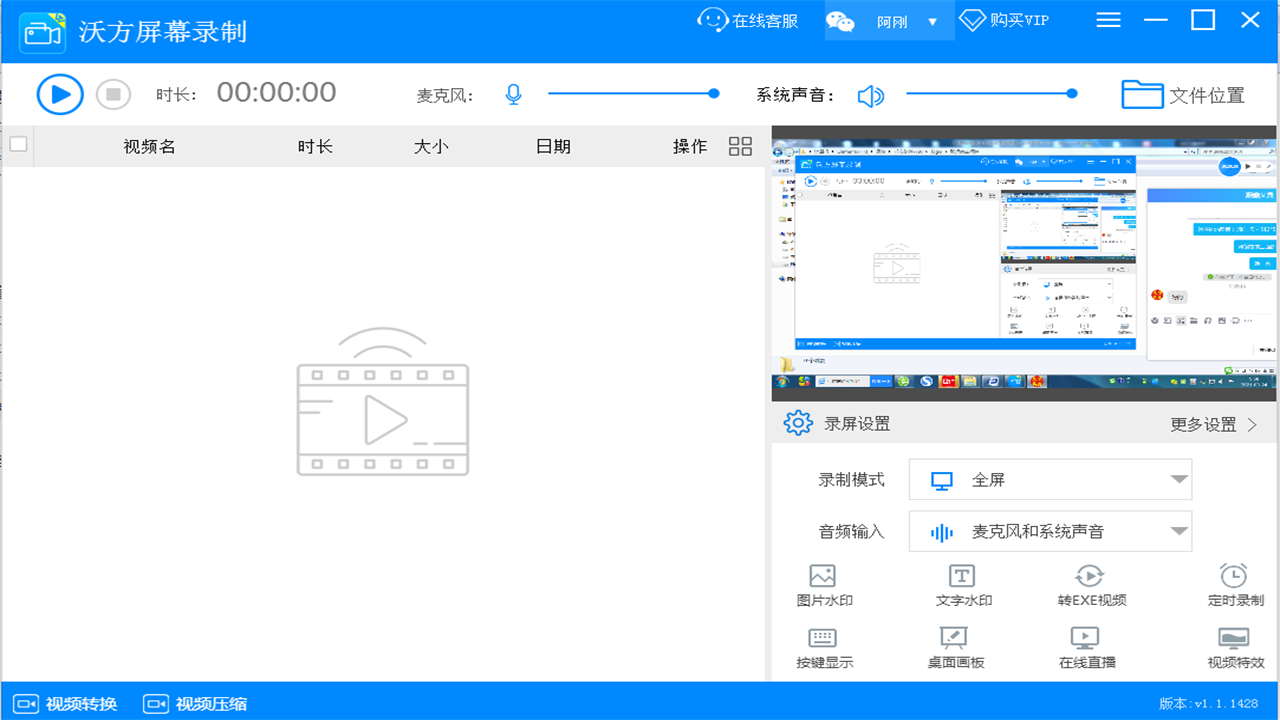The width and height of the screenshot is (1280, 720).
Task: Switch the video list to grid view
Action: tap(740, 145)
